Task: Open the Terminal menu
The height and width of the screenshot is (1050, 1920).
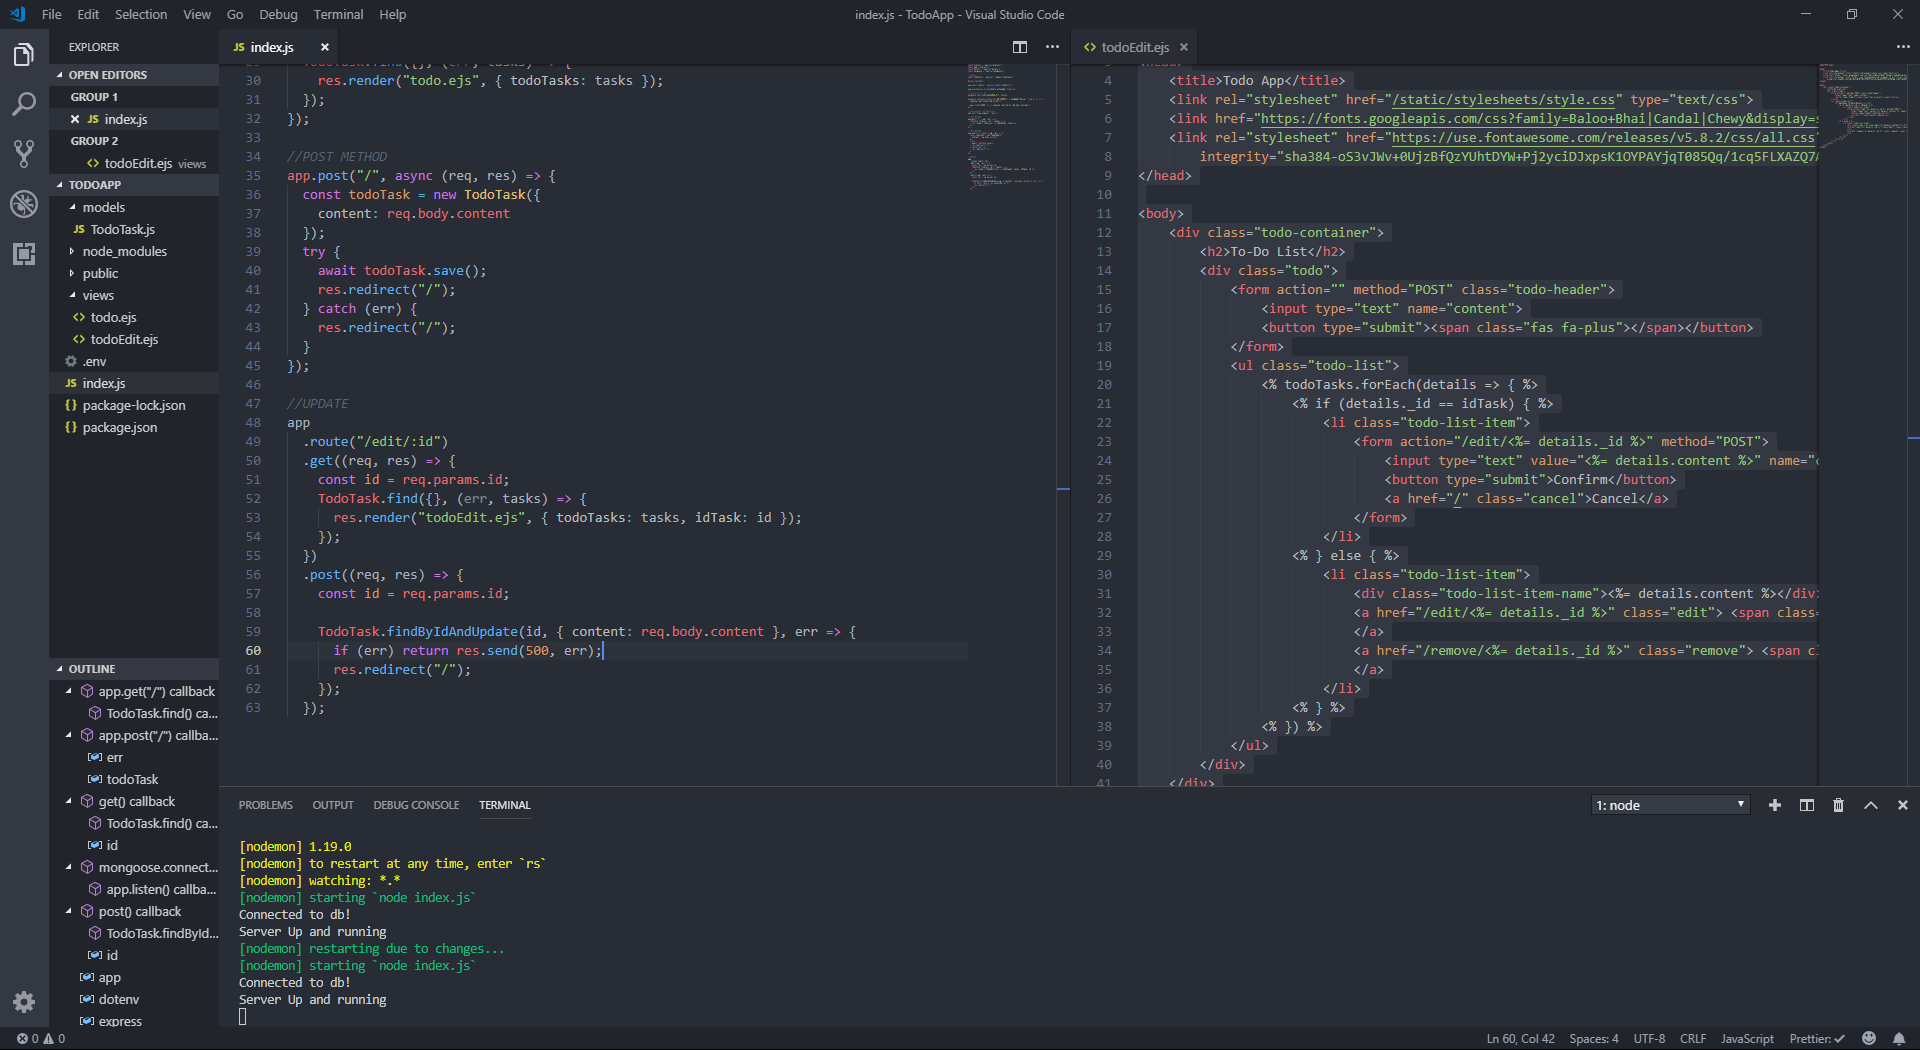Action: 337,14
